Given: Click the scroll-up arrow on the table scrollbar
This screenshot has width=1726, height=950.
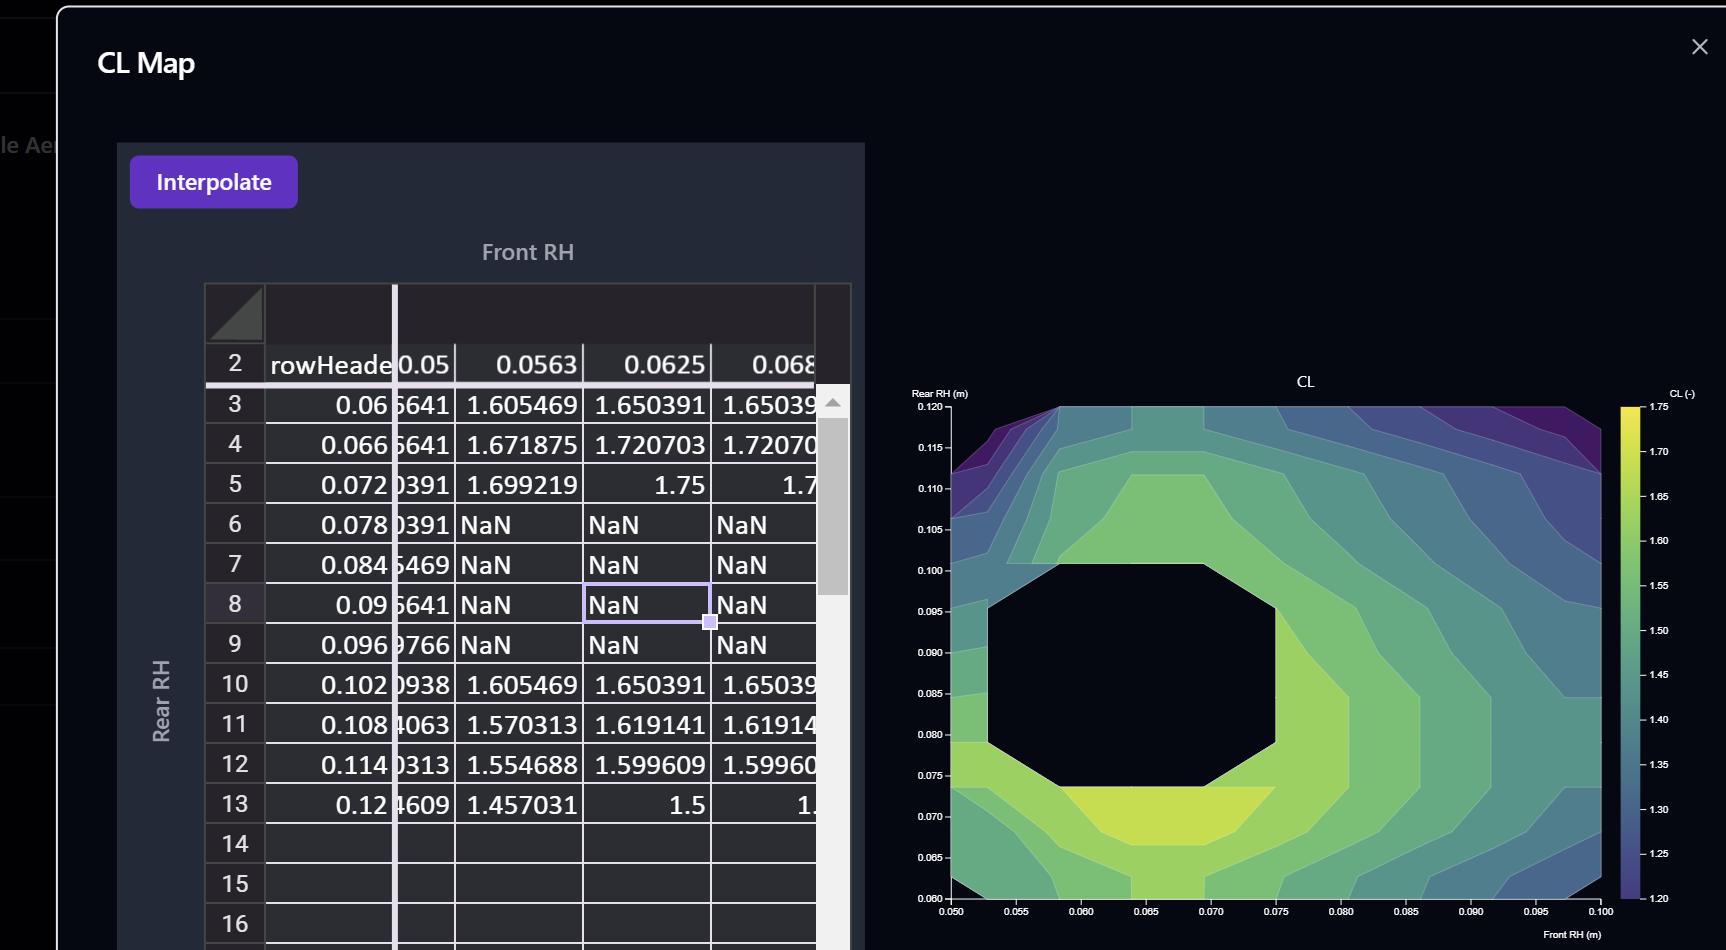Looking at the screenshot, I should [x=832, y=401].
